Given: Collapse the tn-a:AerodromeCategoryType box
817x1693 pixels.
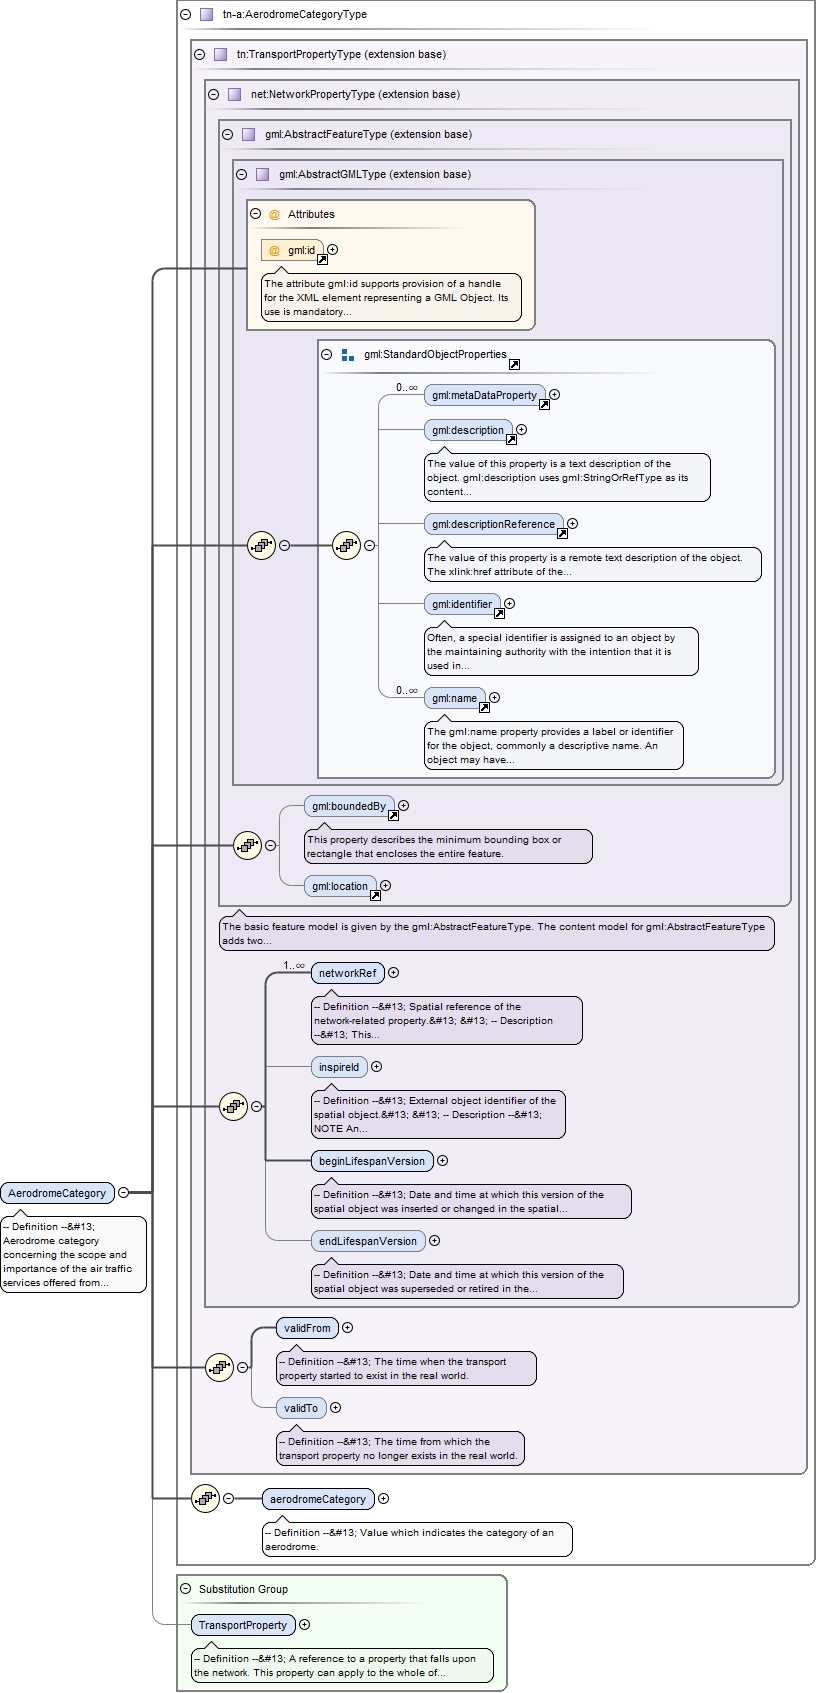Looking at the screenshot, I should click(x=186, y=15).
